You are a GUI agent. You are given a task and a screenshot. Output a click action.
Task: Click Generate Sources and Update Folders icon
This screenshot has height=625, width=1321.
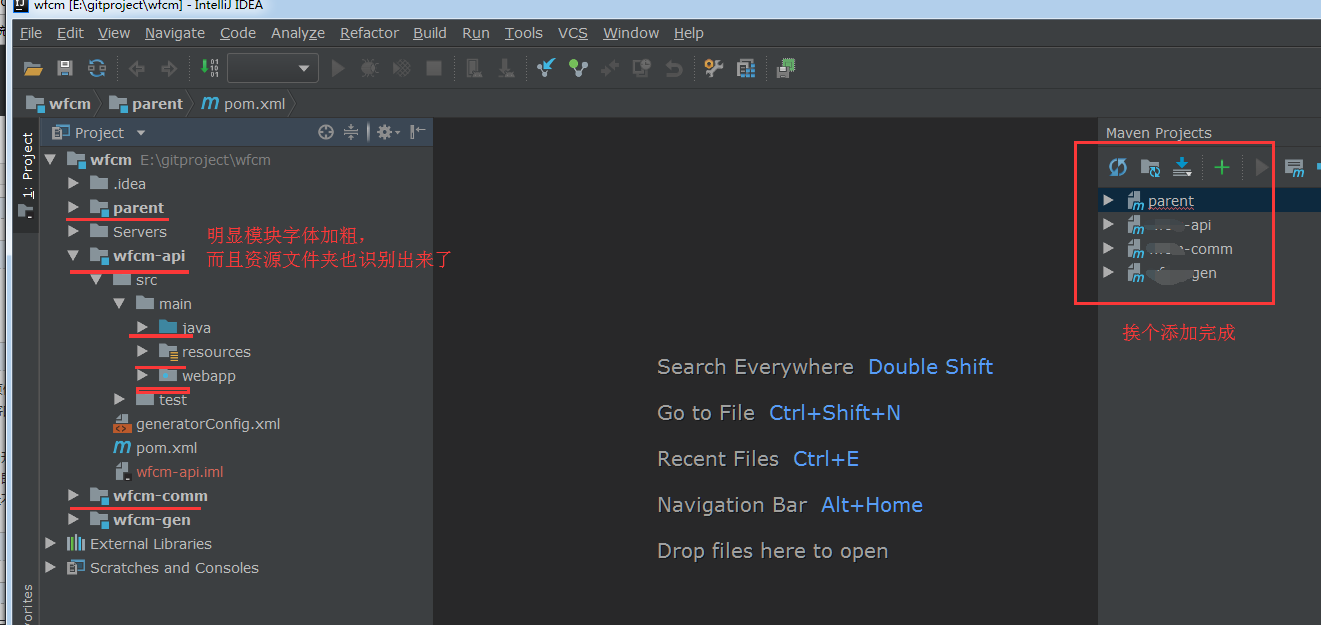pyautogui.click(x=1150, y=168)
